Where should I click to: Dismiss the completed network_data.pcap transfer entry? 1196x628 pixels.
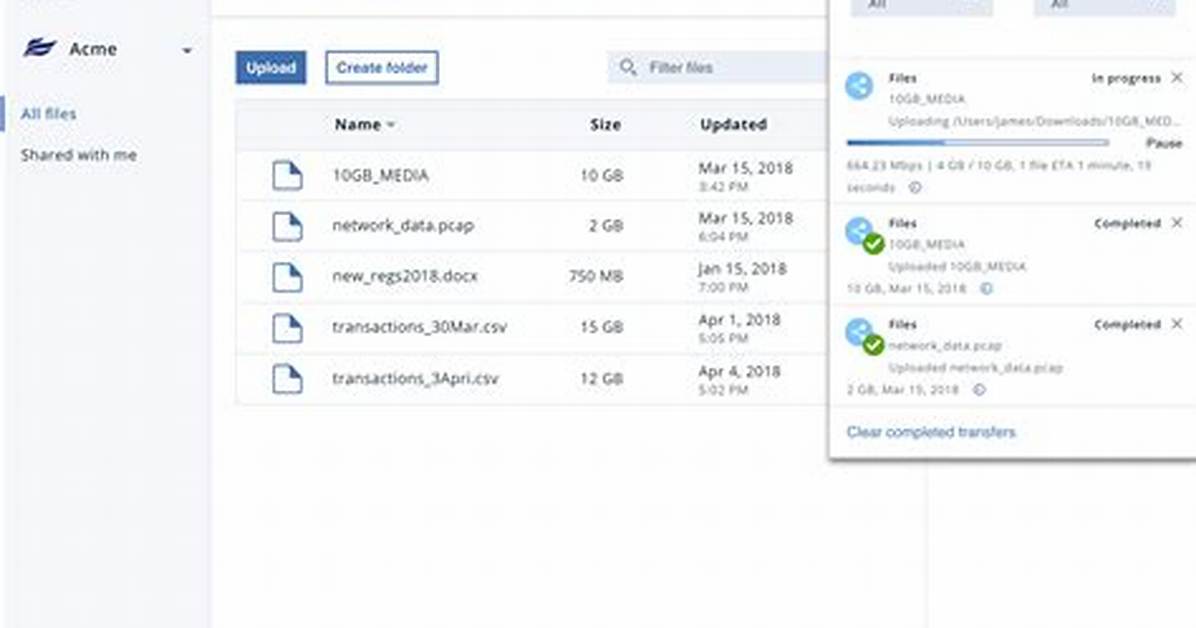1177,324
